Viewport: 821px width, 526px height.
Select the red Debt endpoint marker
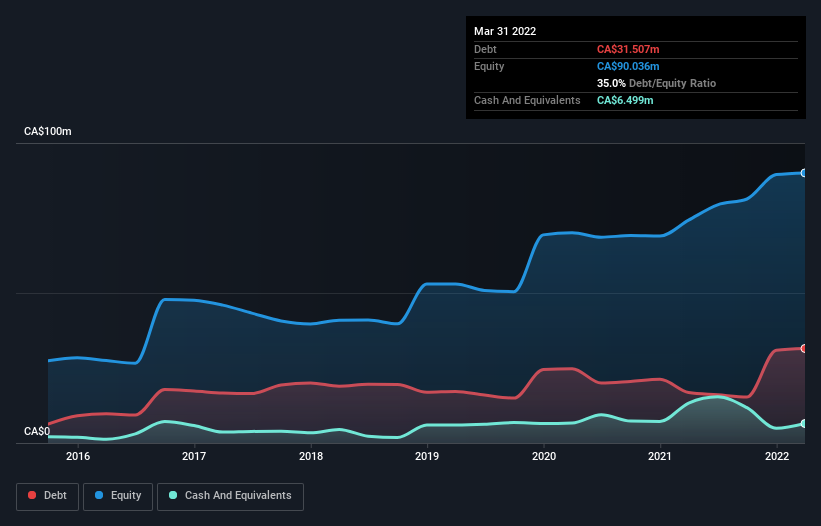(x=804, y=349)
